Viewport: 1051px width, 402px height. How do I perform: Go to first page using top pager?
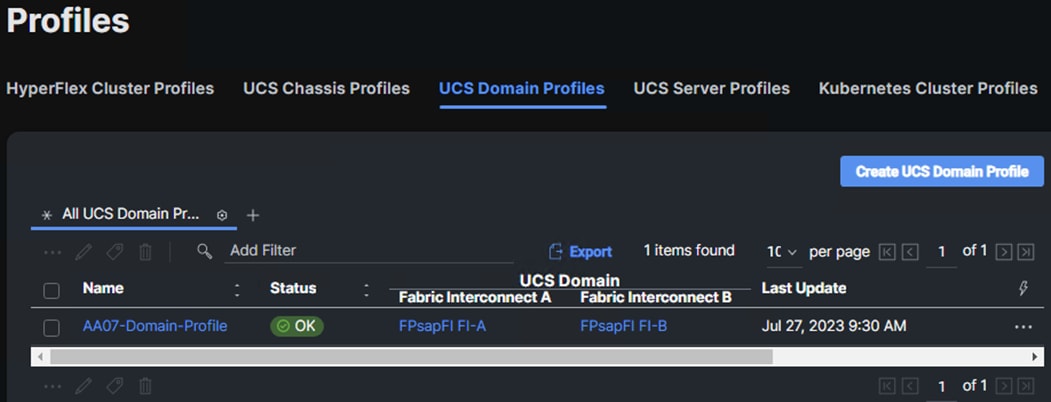click(x=887, y=252)
